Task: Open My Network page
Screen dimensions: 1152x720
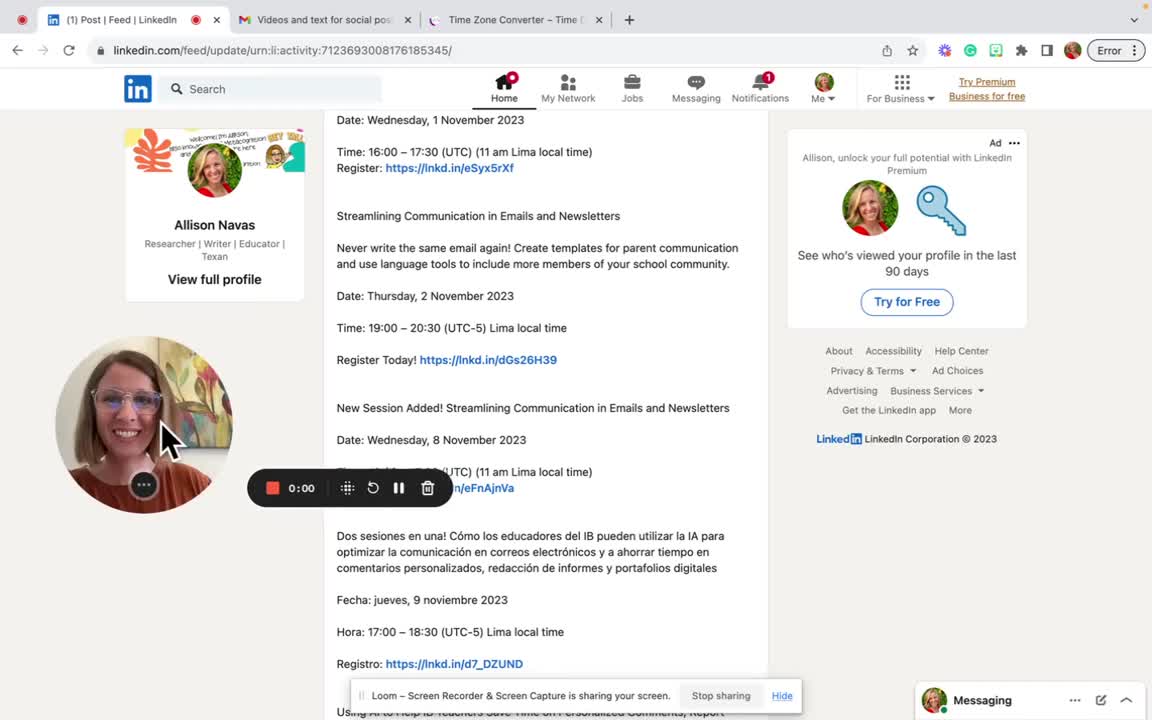Action: 568,88
